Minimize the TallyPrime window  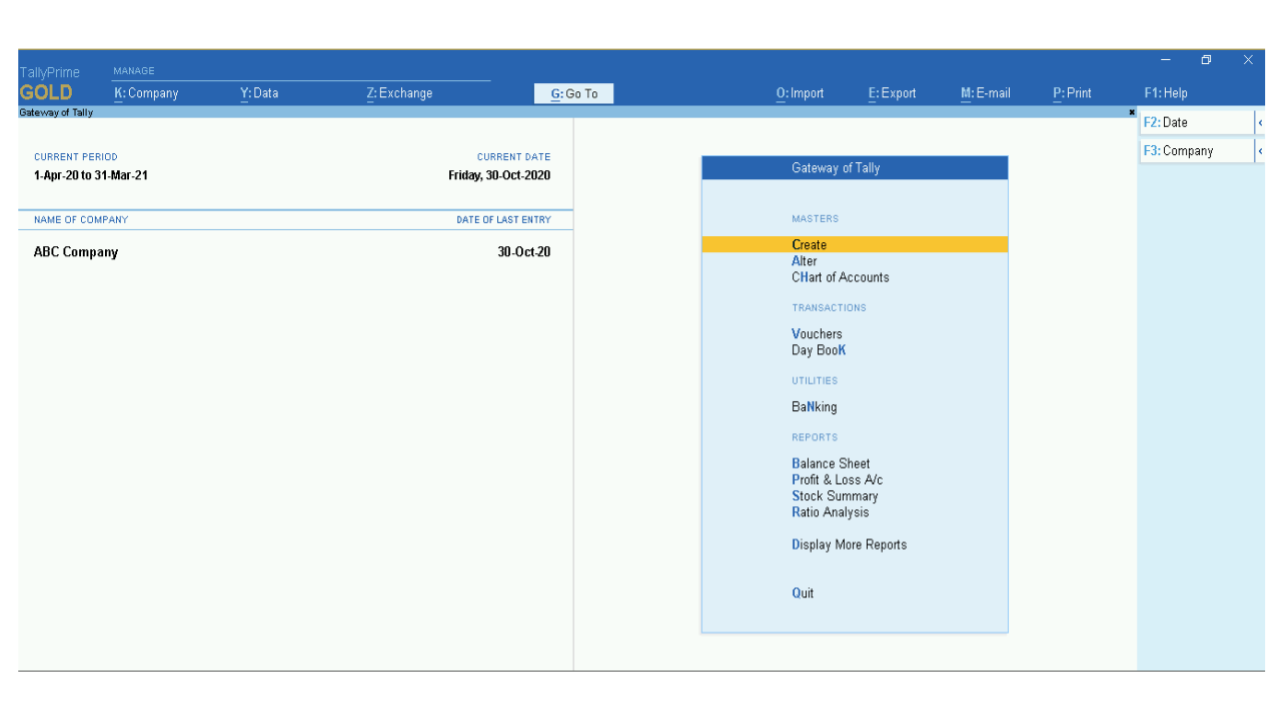coord(1165,60)
